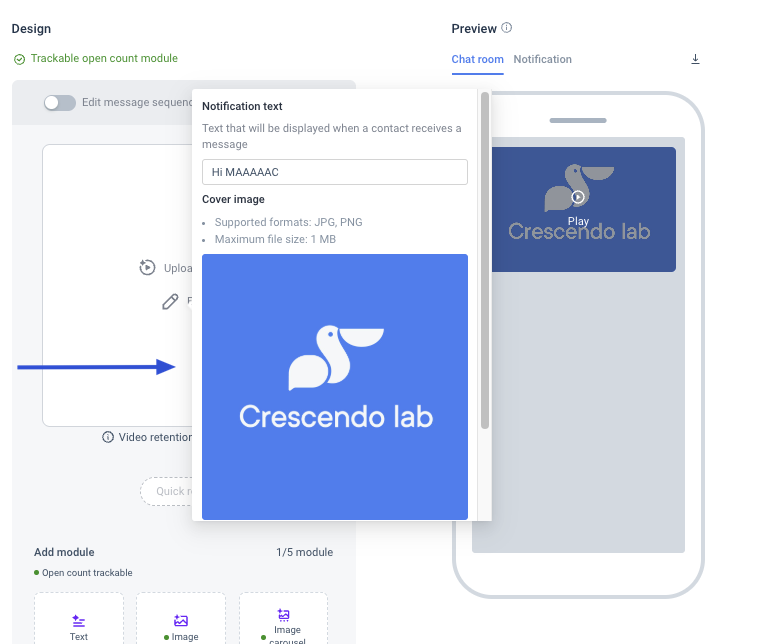This screenshot has width=782, height=644.
Task: Download the preview using the download icon
Action: click(x=695, y=59)
